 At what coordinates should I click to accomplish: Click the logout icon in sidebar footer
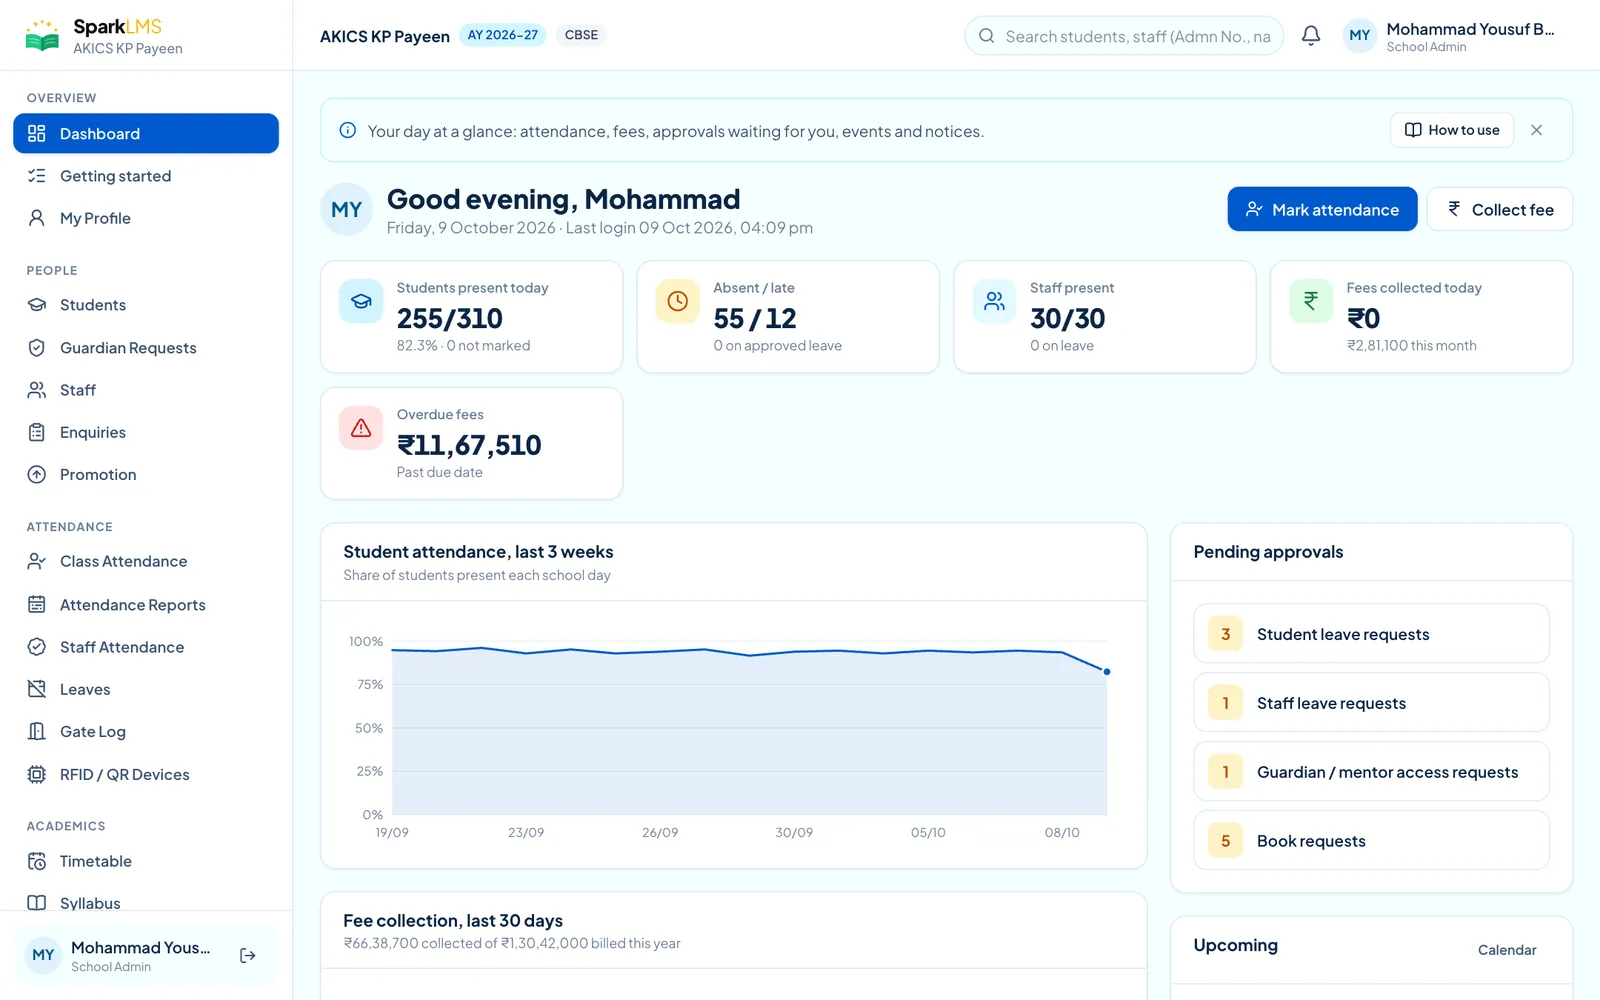(x=248, y=956)
